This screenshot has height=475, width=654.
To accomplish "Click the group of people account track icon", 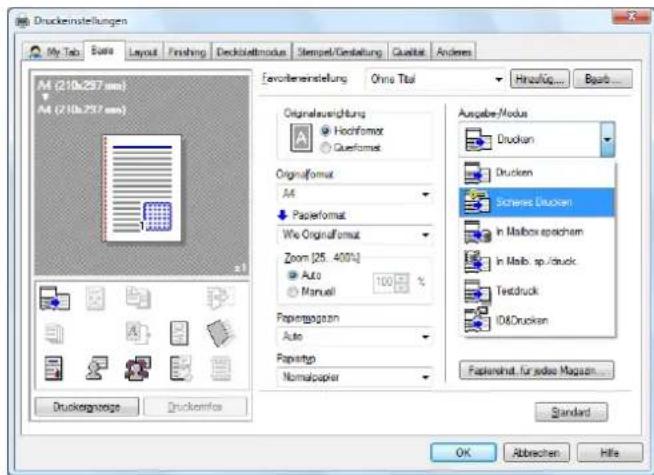I will tap(138, 368).
